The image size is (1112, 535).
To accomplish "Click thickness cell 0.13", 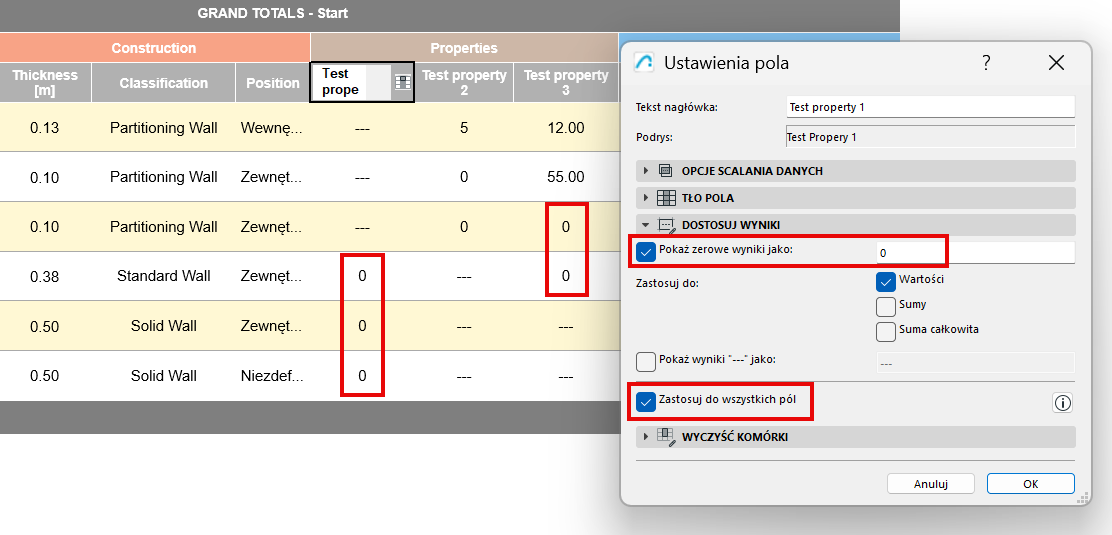I will [x=45, y=128].
